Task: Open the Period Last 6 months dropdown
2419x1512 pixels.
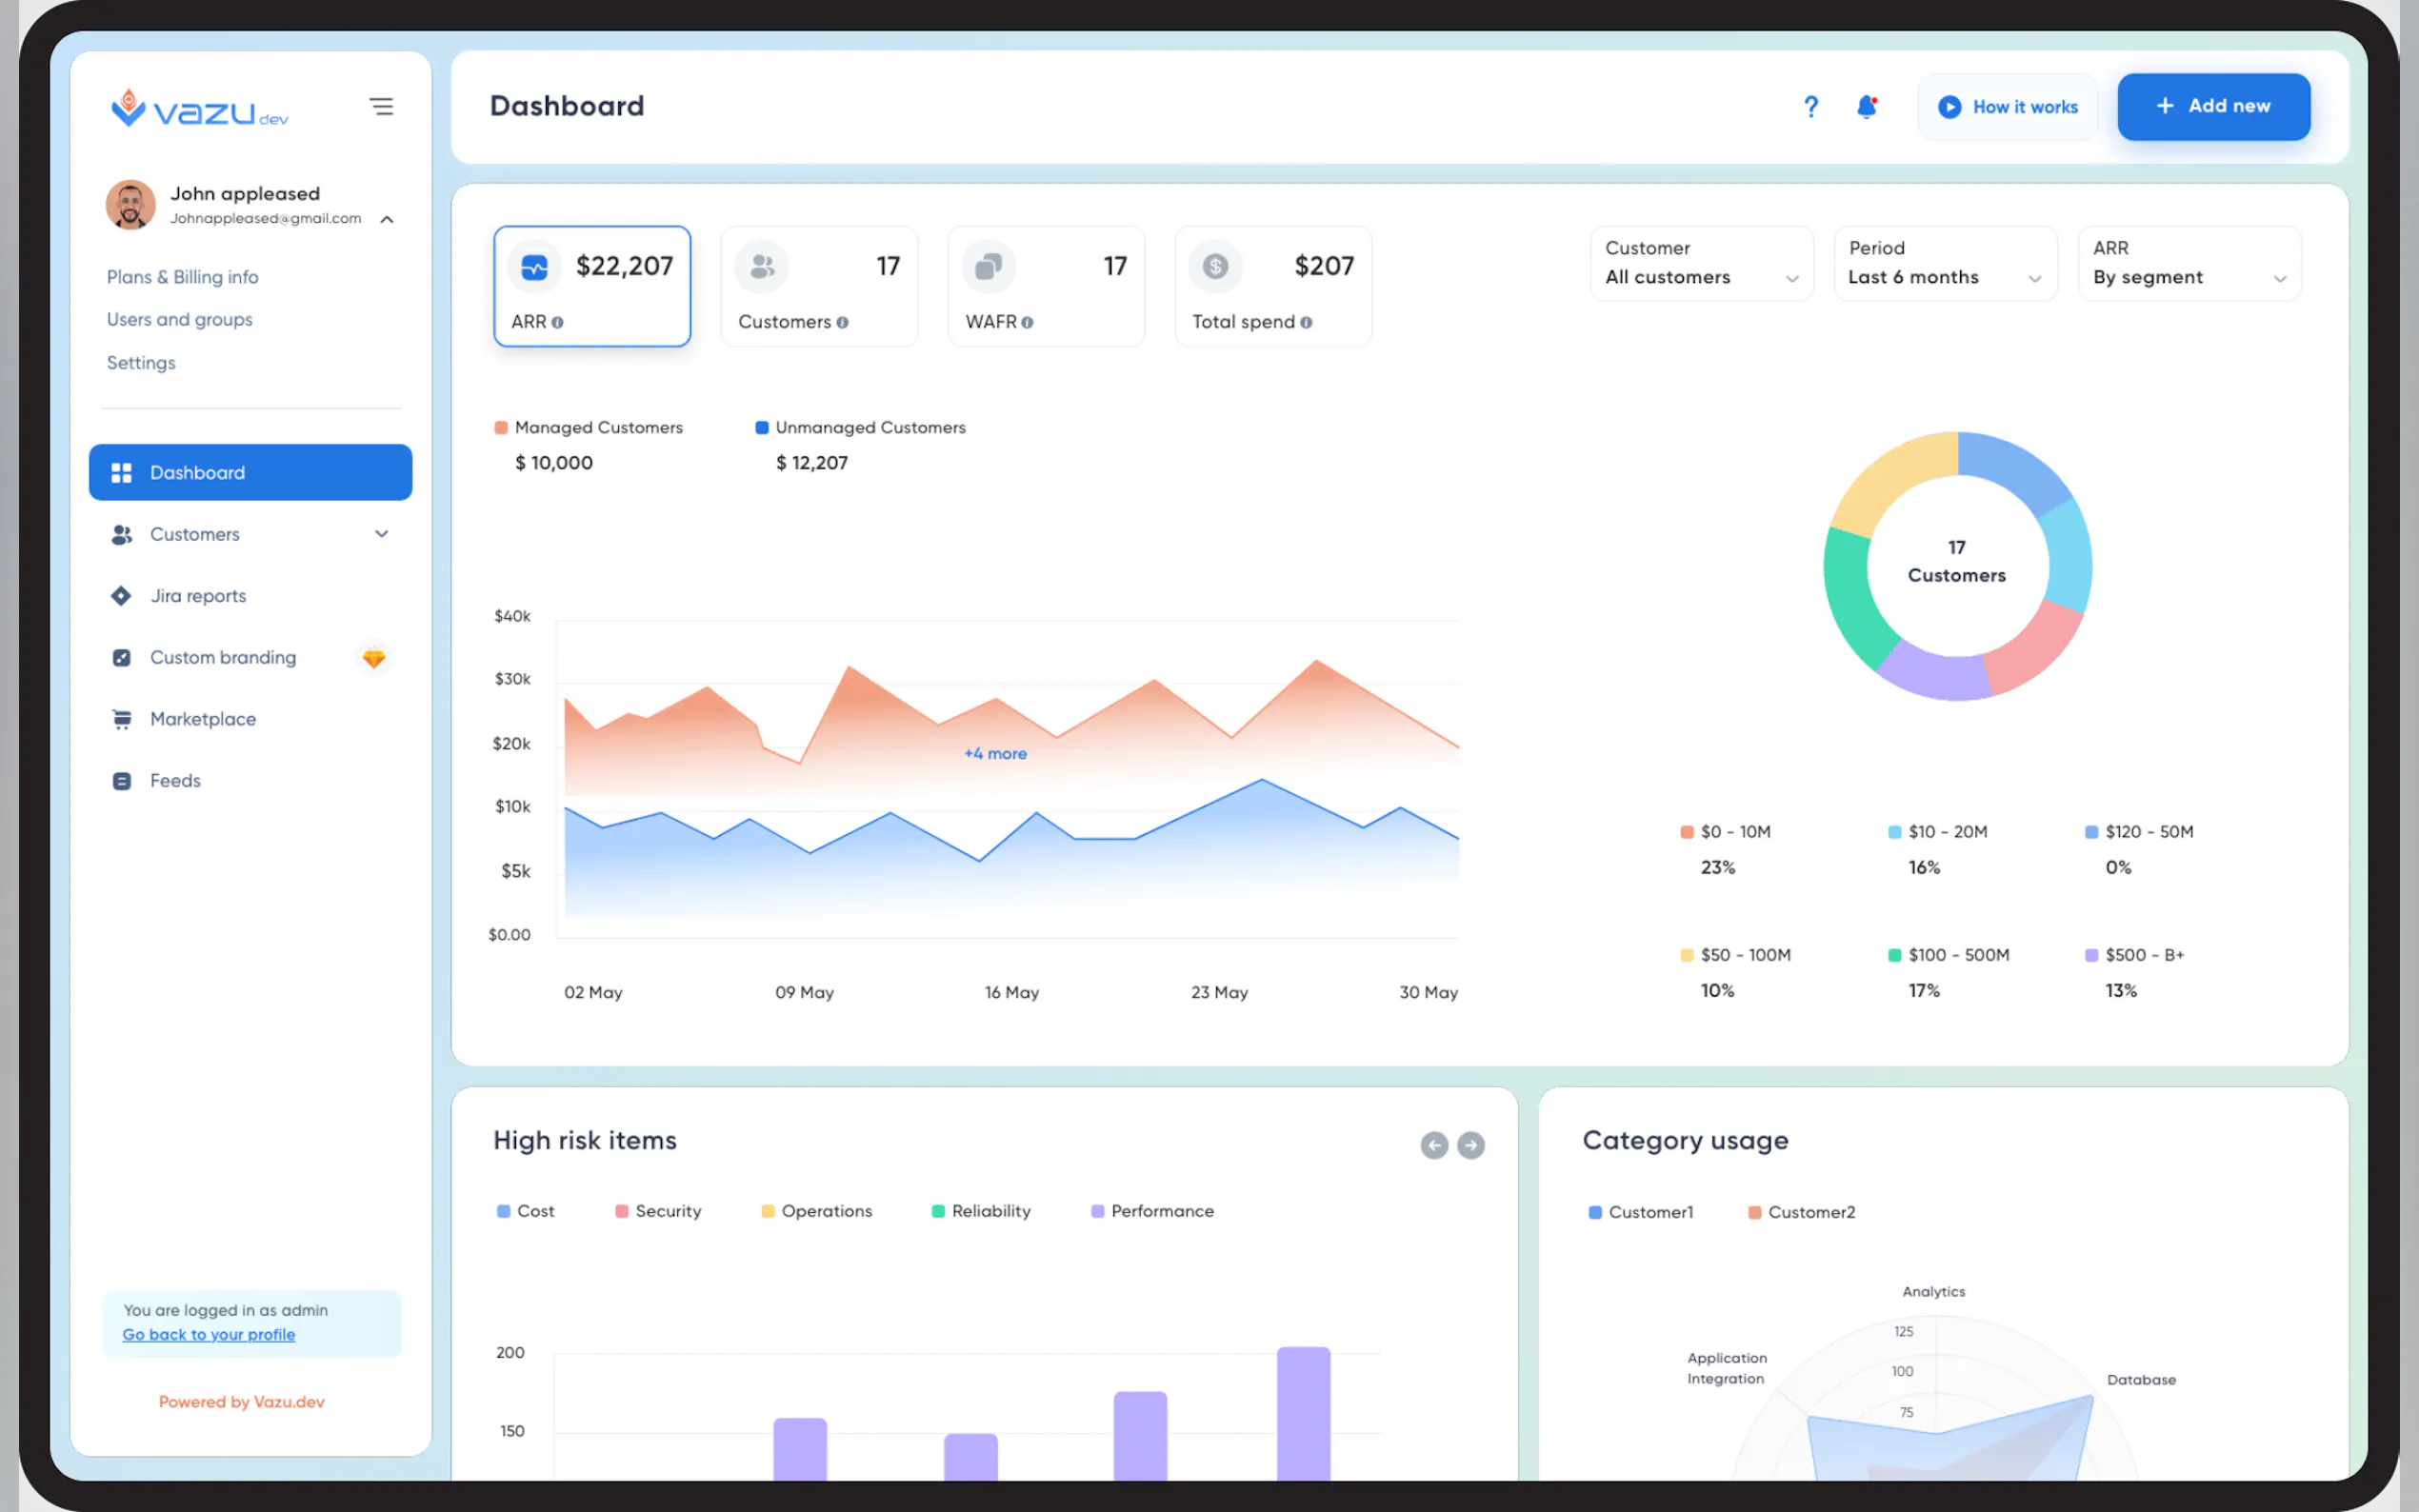Action: [x=1945, y=263]
